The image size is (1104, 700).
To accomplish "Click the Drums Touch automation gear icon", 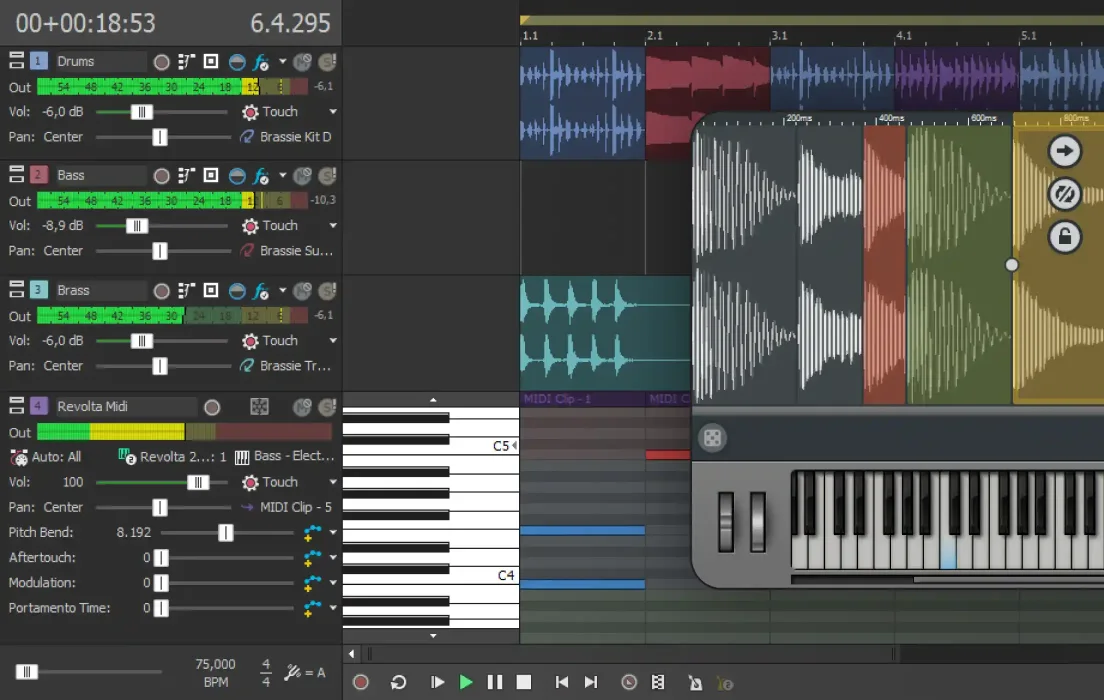I will coord(250,112).
